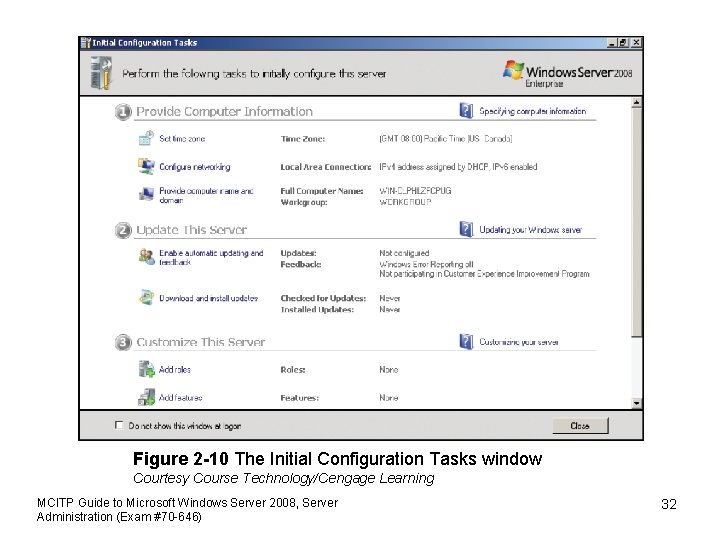The height and width of the screenshot is (540, 720).
Task: Click the Roles value None
Action: [x=388, y=370]
